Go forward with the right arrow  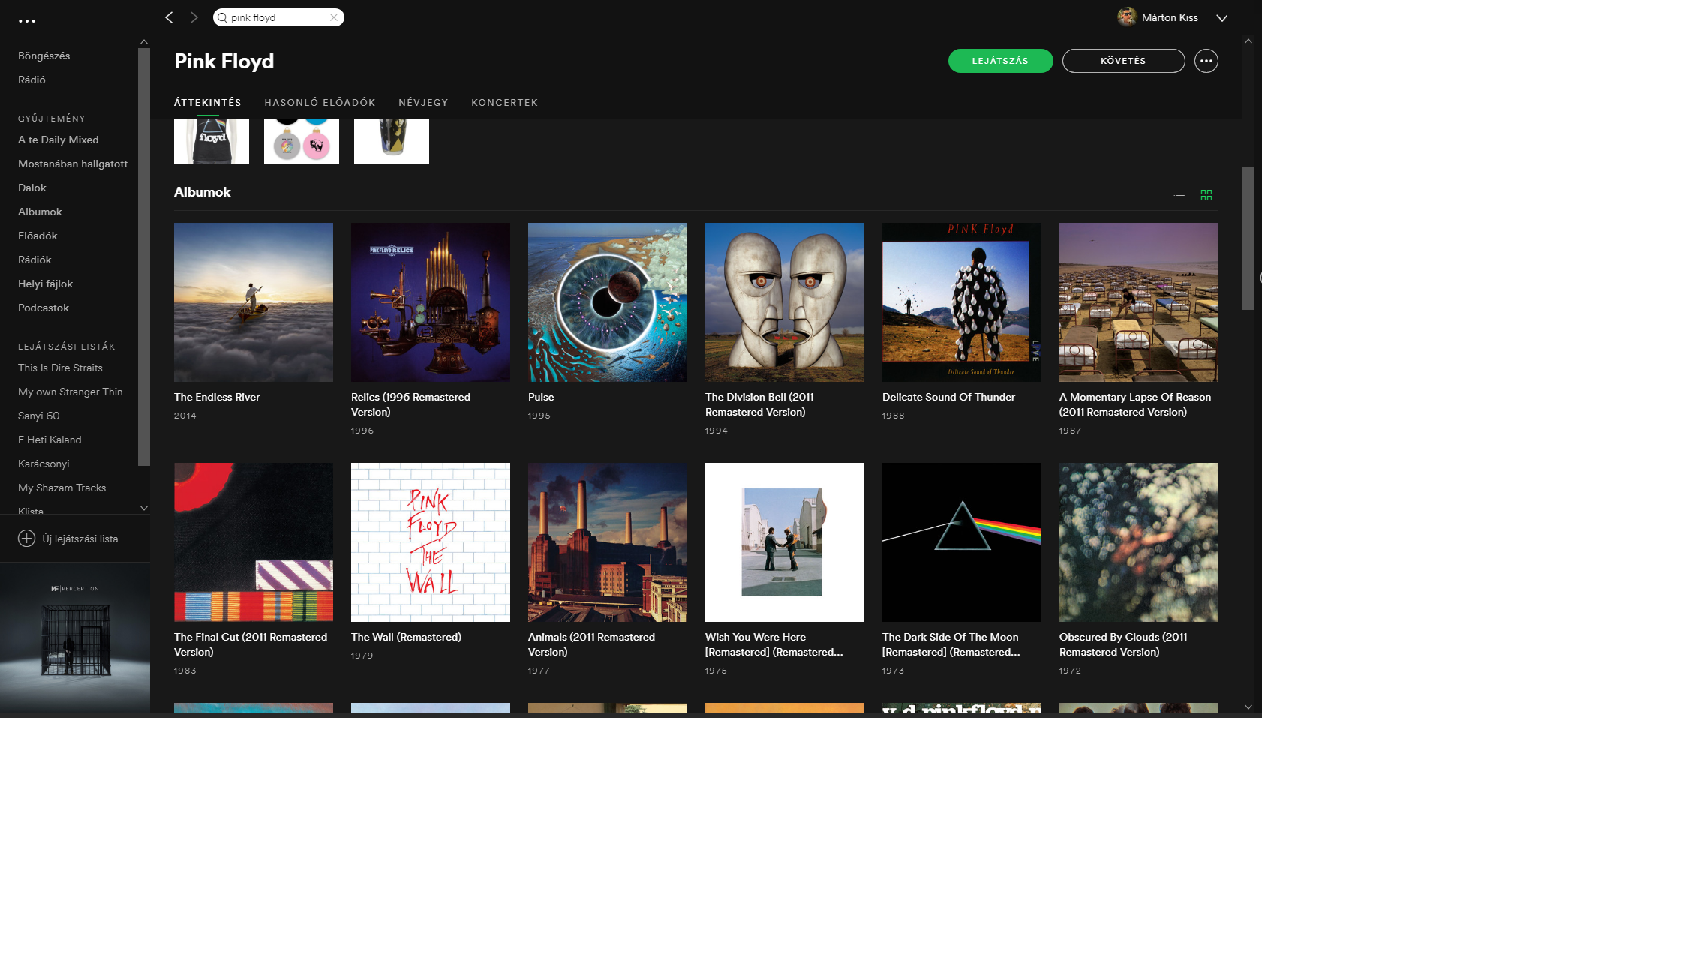pos(194,17)
